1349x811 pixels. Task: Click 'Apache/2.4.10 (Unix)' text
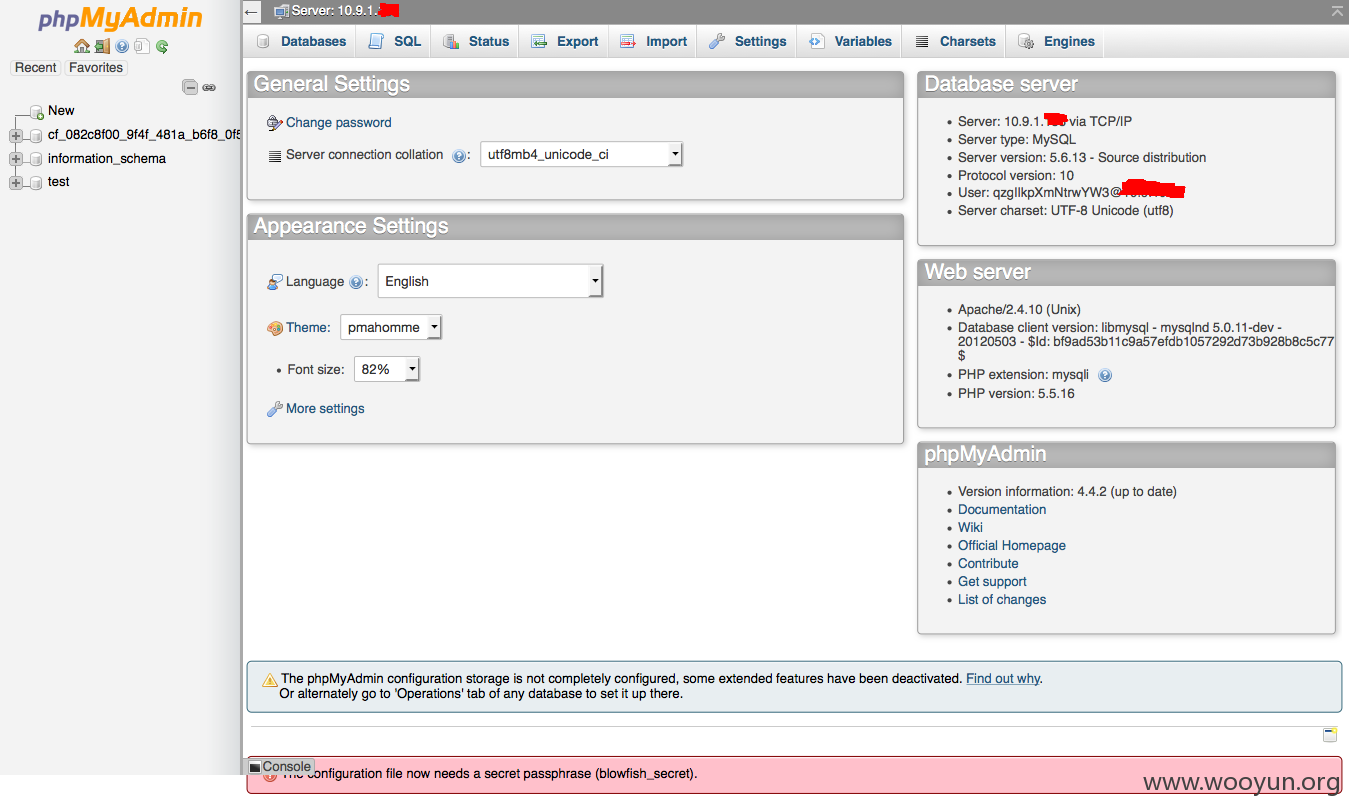[x=1019, y=310]
